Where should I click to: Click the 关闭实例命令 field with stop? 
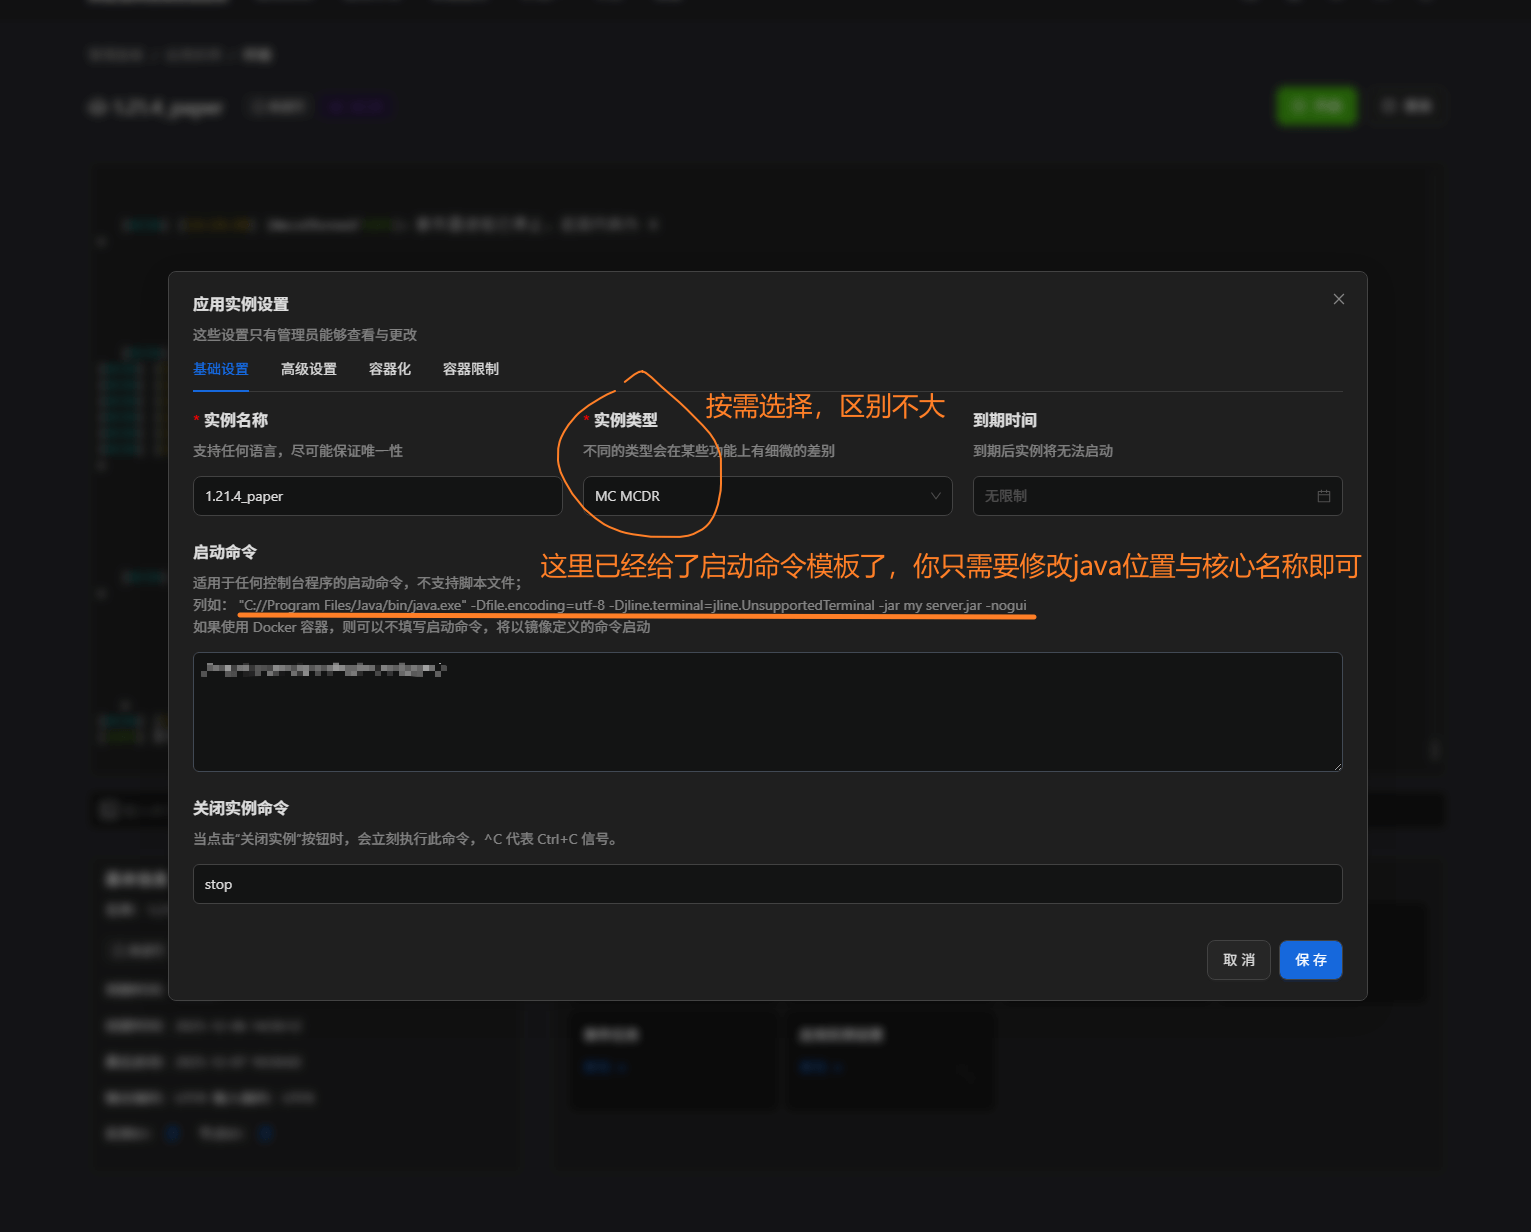(768, 884)
